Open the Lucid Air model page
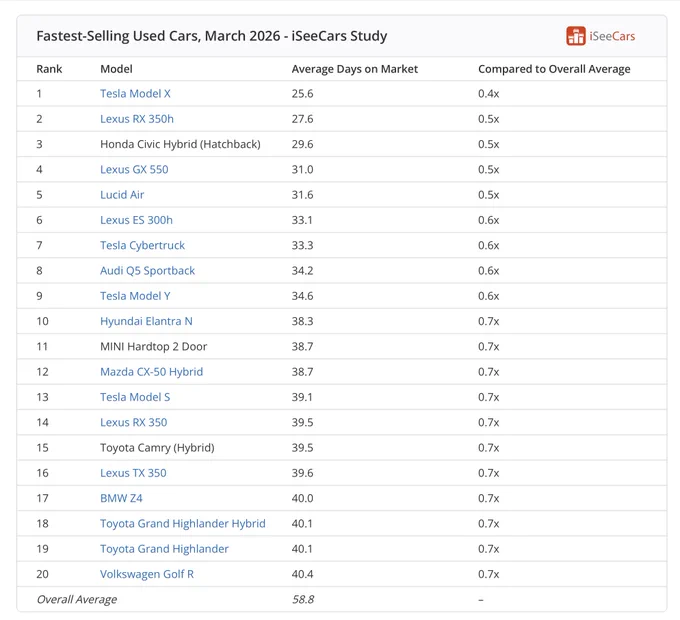680x620 pixels. point(122,195)
